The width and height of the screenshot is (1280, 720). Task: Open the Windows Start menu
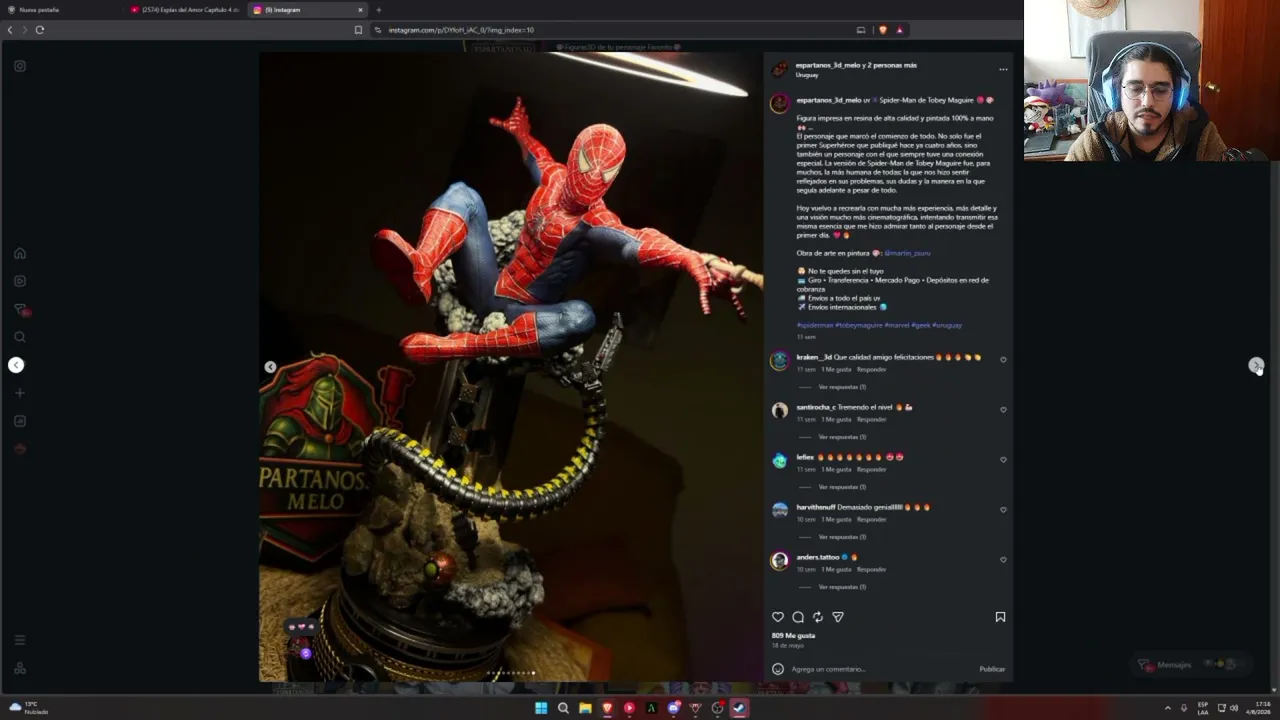coord(541,708)
